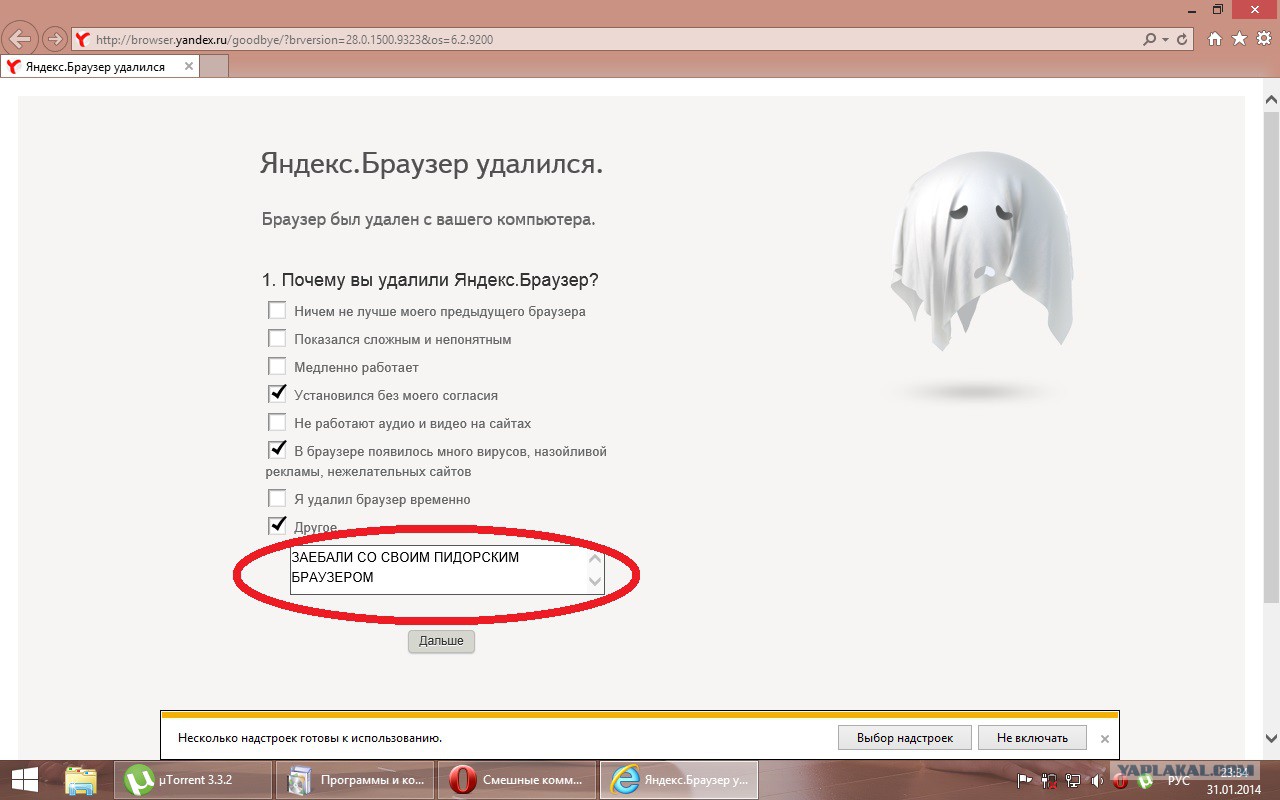Screen dimensions: 1280x800
Task: Click the page scrollbar down arrow
Action: tap(1271, 738)
